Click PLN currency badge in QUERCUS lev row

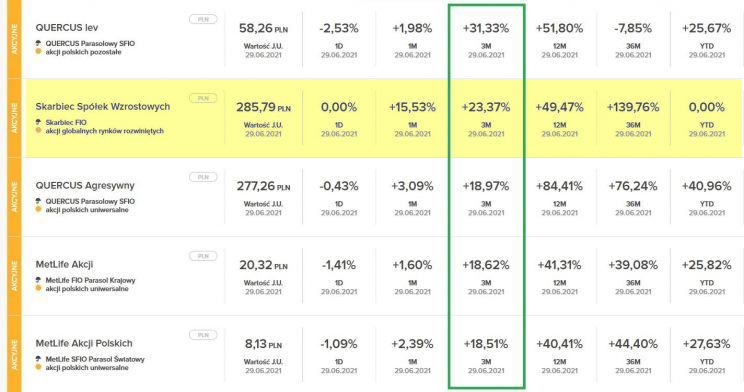pyautogui.click(x=203, y=19)
